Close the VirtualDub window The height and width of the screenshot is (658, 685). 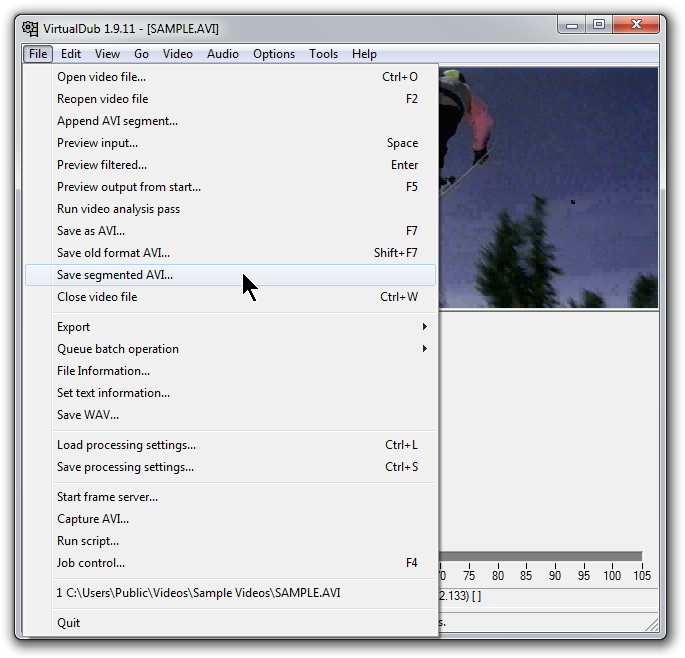coord(636,25)
